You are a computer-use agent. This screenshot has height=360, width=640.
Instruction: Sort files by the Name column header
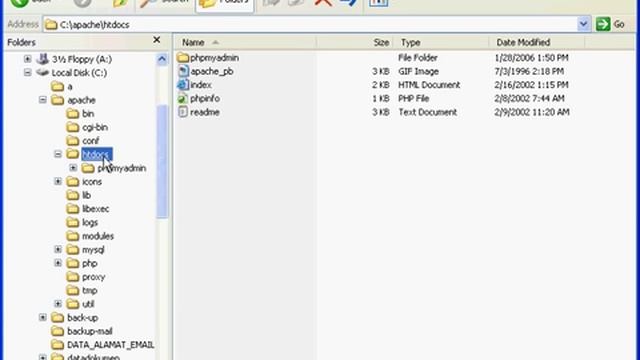click(x=245, y=42)
